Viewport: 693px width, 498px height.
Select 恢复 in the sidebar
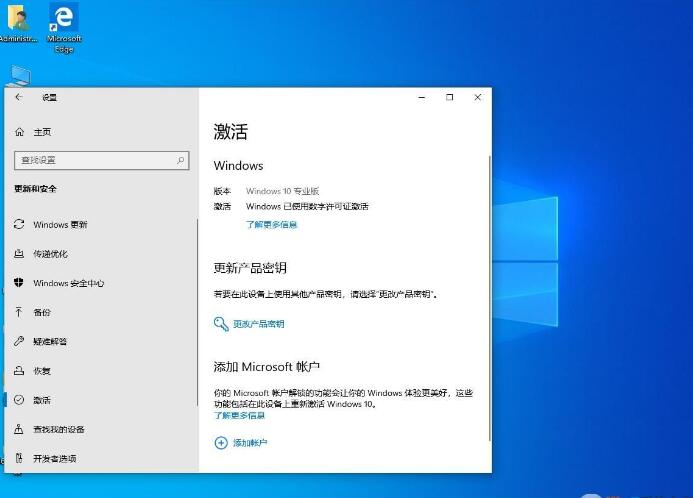click(102, 370)
